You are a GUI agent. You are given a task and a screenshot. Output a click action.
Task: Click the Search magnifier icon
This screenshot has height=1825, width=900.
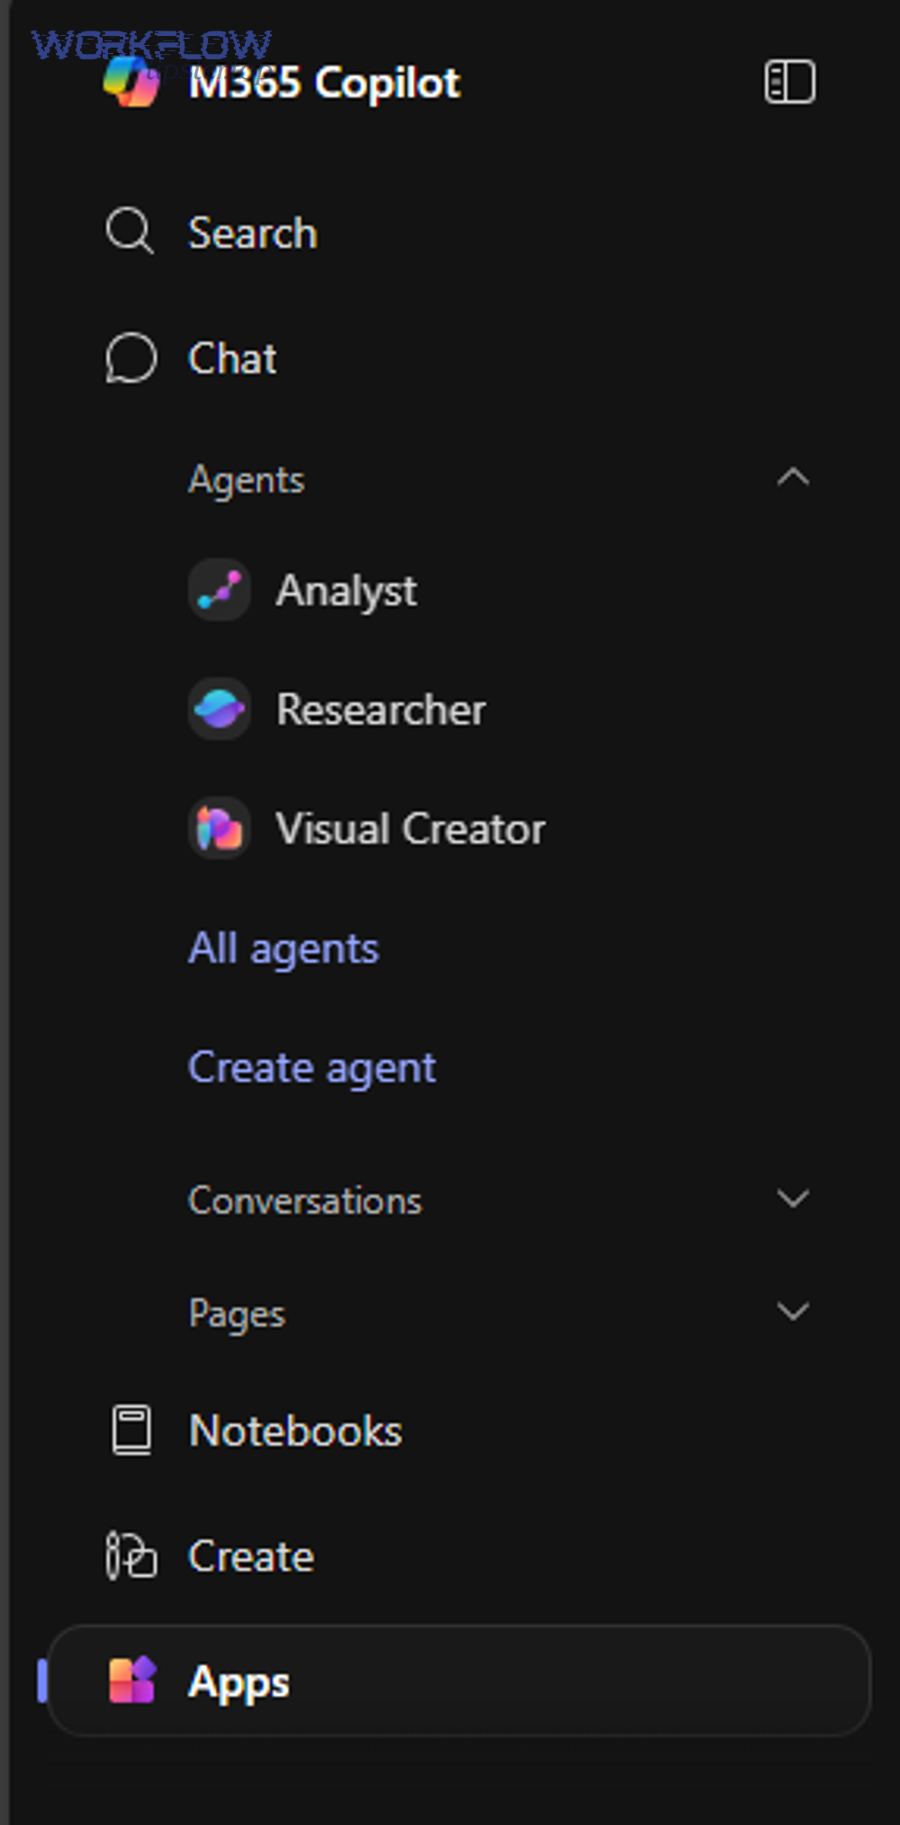tap(130, 232)
